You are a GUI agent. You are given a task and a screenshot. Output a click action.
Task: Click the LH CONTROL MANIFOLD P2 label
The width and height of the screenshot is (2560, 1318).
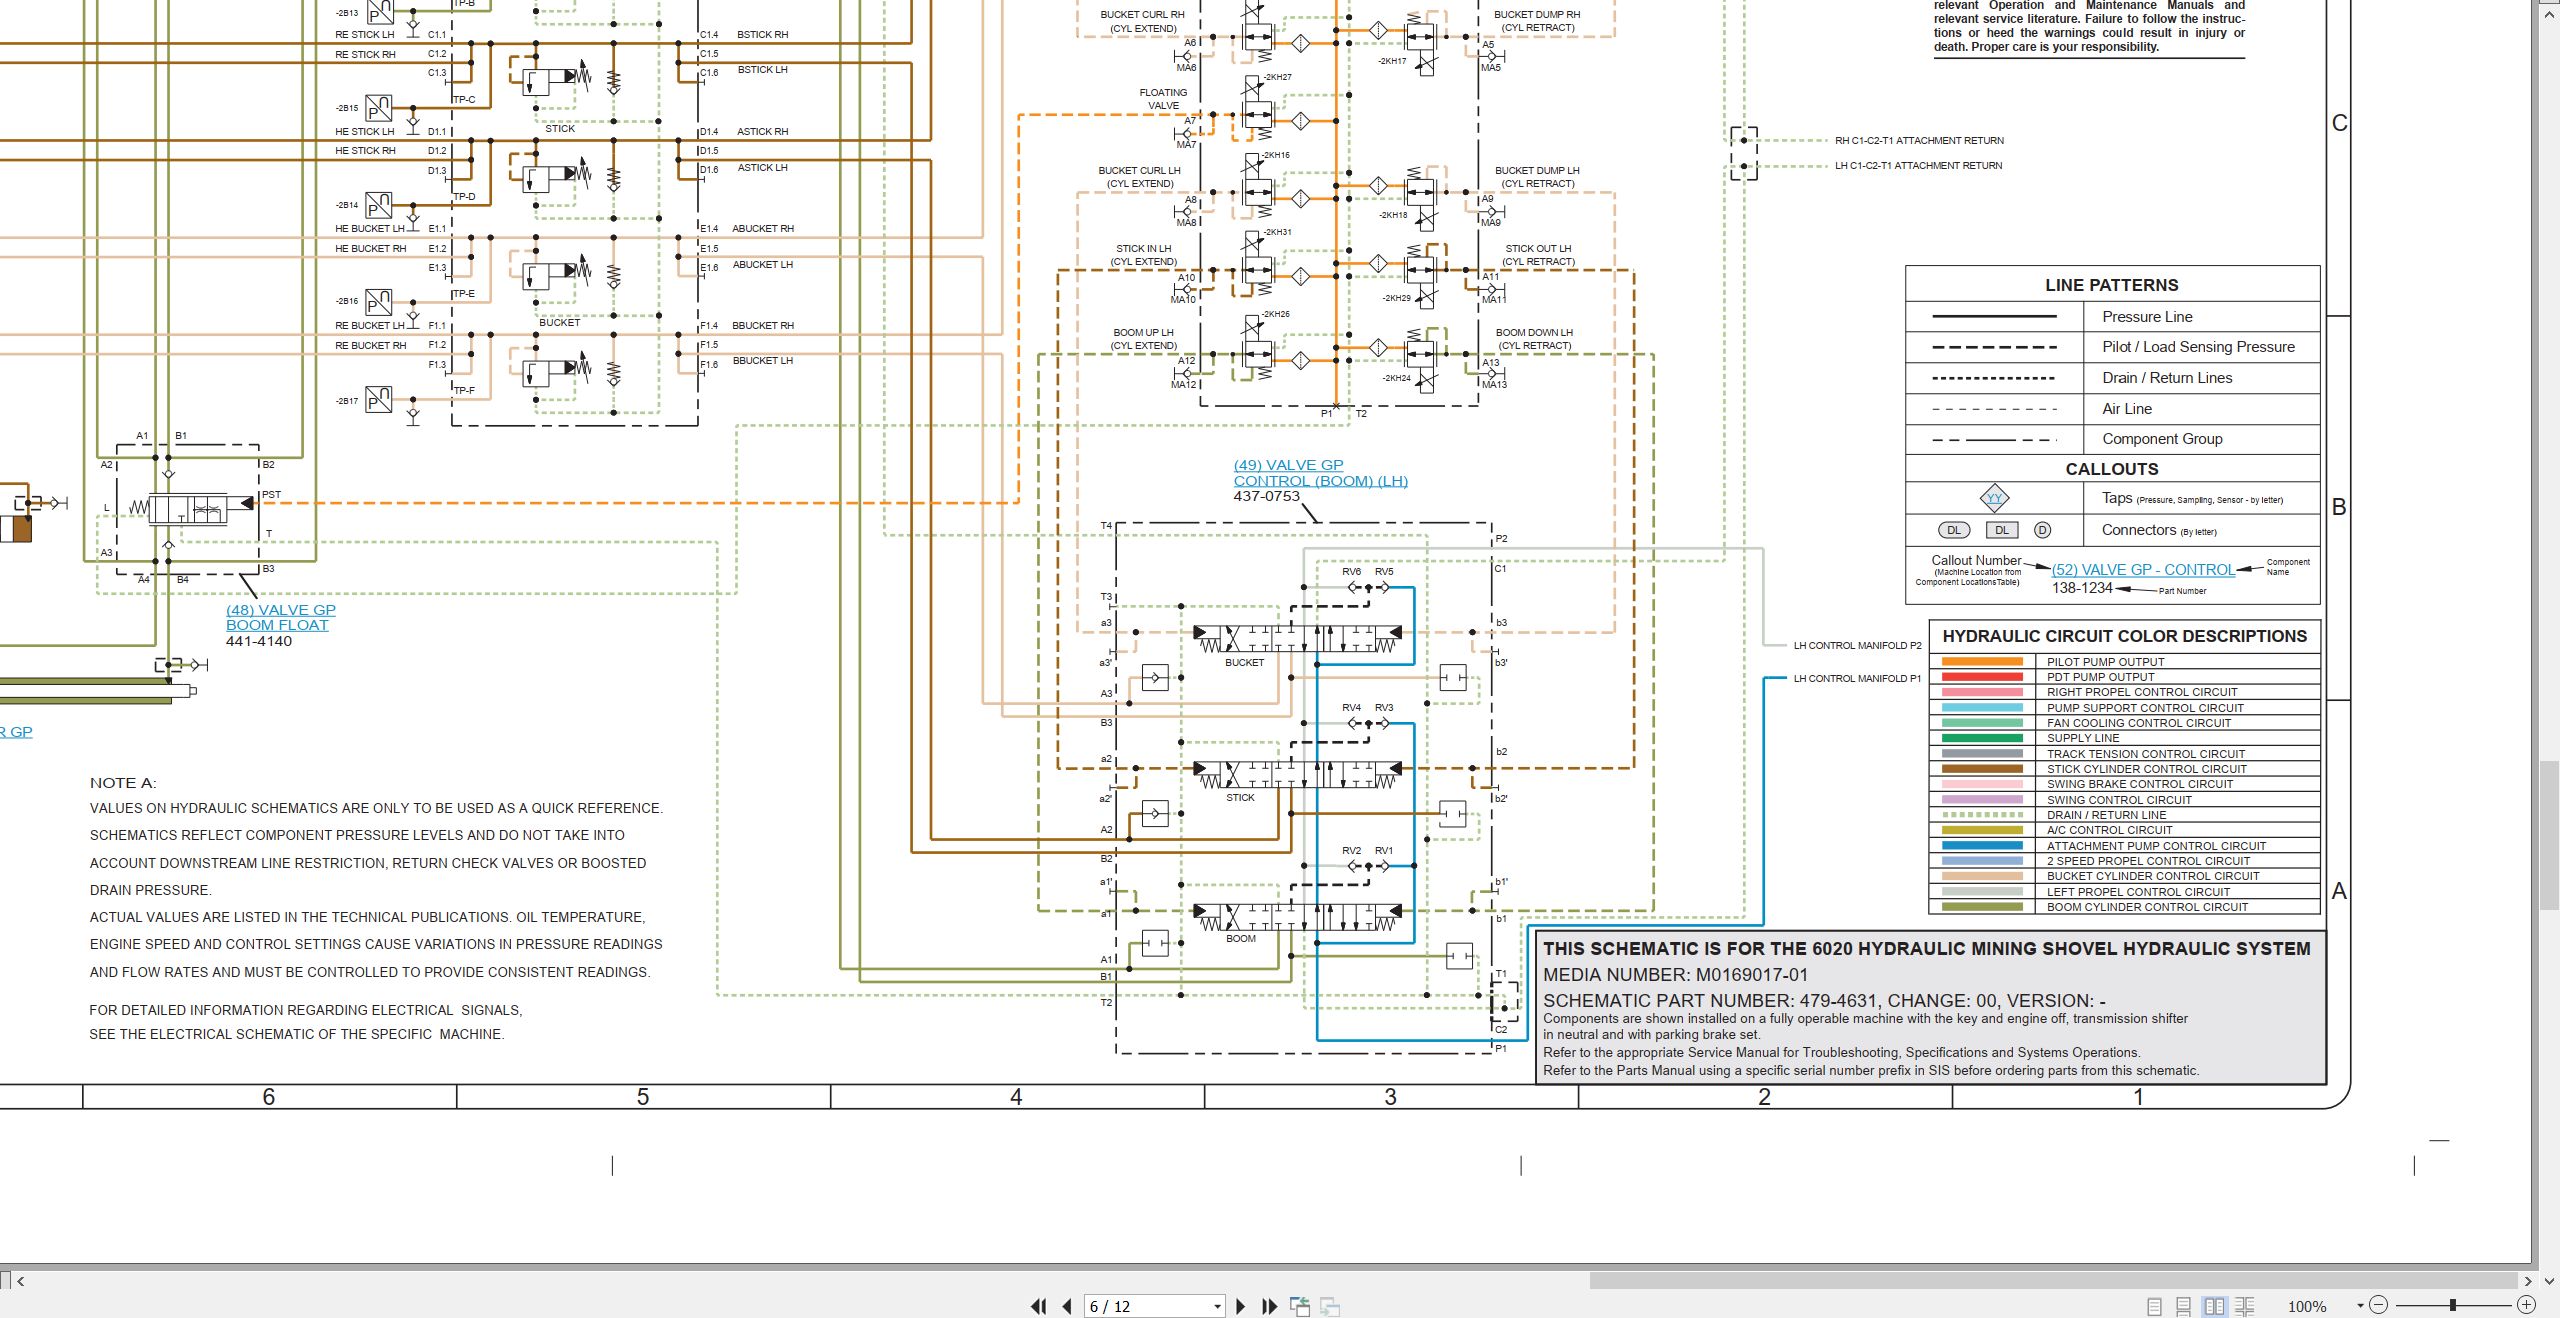click(x=1857, y=646)
